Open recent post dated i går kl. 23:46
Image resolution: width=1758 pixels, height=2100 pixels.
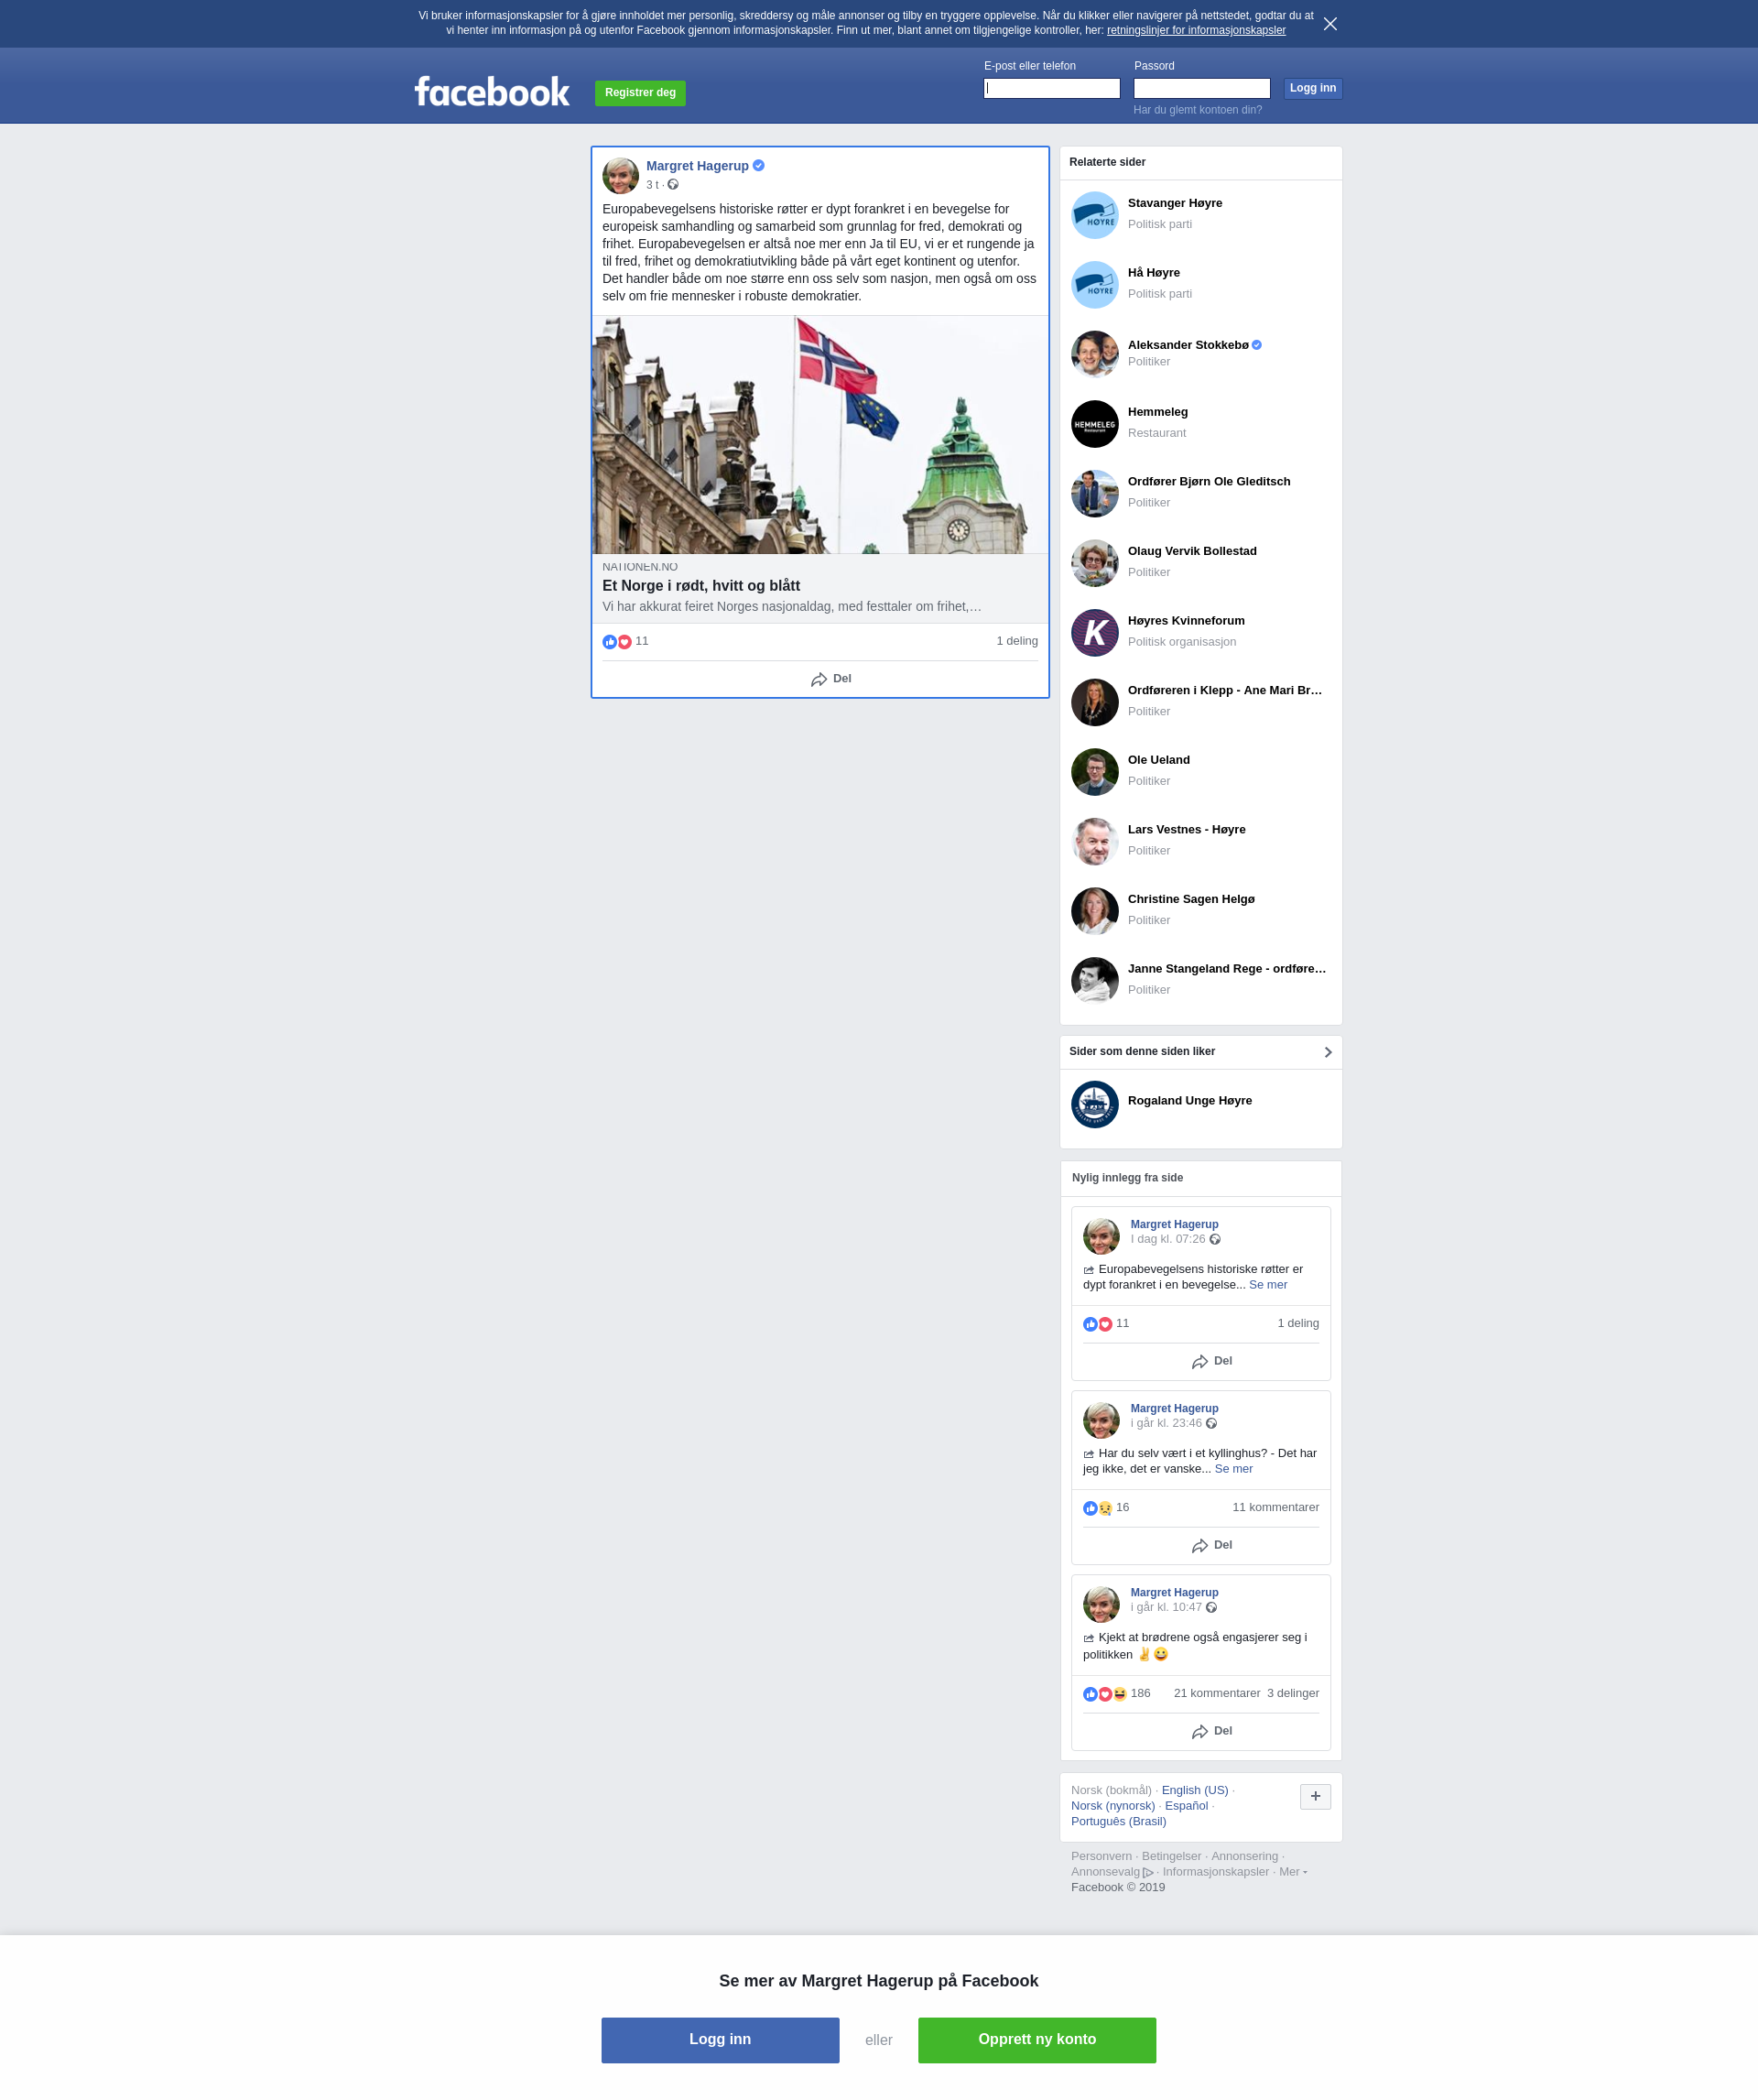pyautogui.click(x=1166, y=1423)
